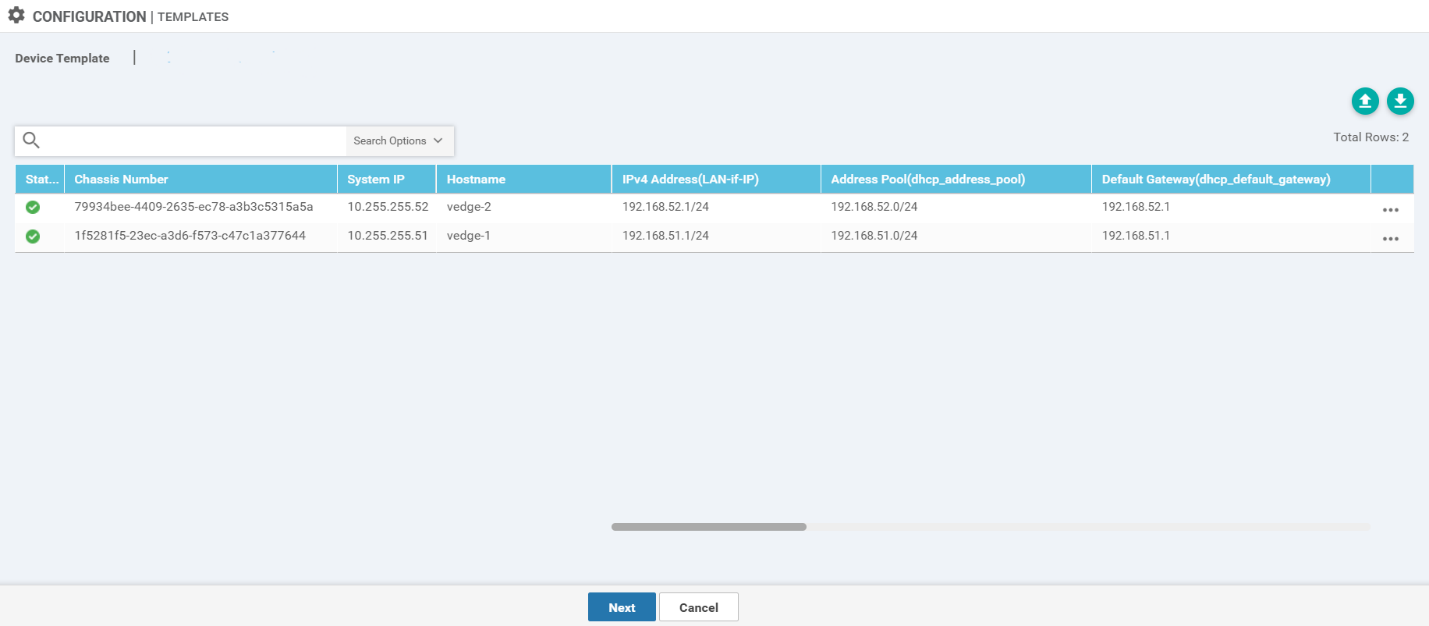Screen dimensions: 1429x626
Task: Click default gateway 192.168.51.1
Action: [x=1136, y=236]
